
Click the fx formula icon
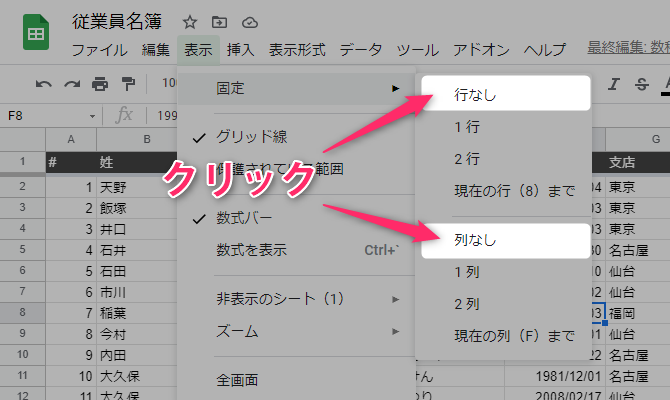124,115
